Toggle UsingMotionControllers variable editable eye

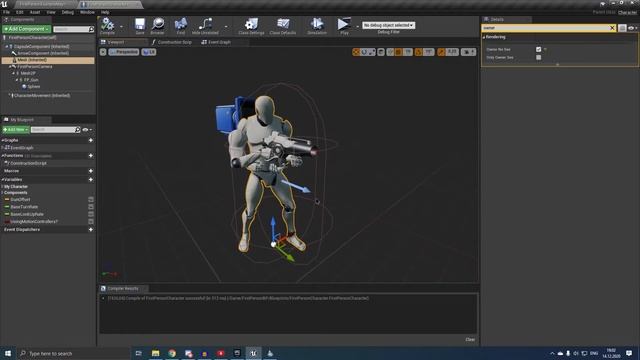[x=91, y=221]
